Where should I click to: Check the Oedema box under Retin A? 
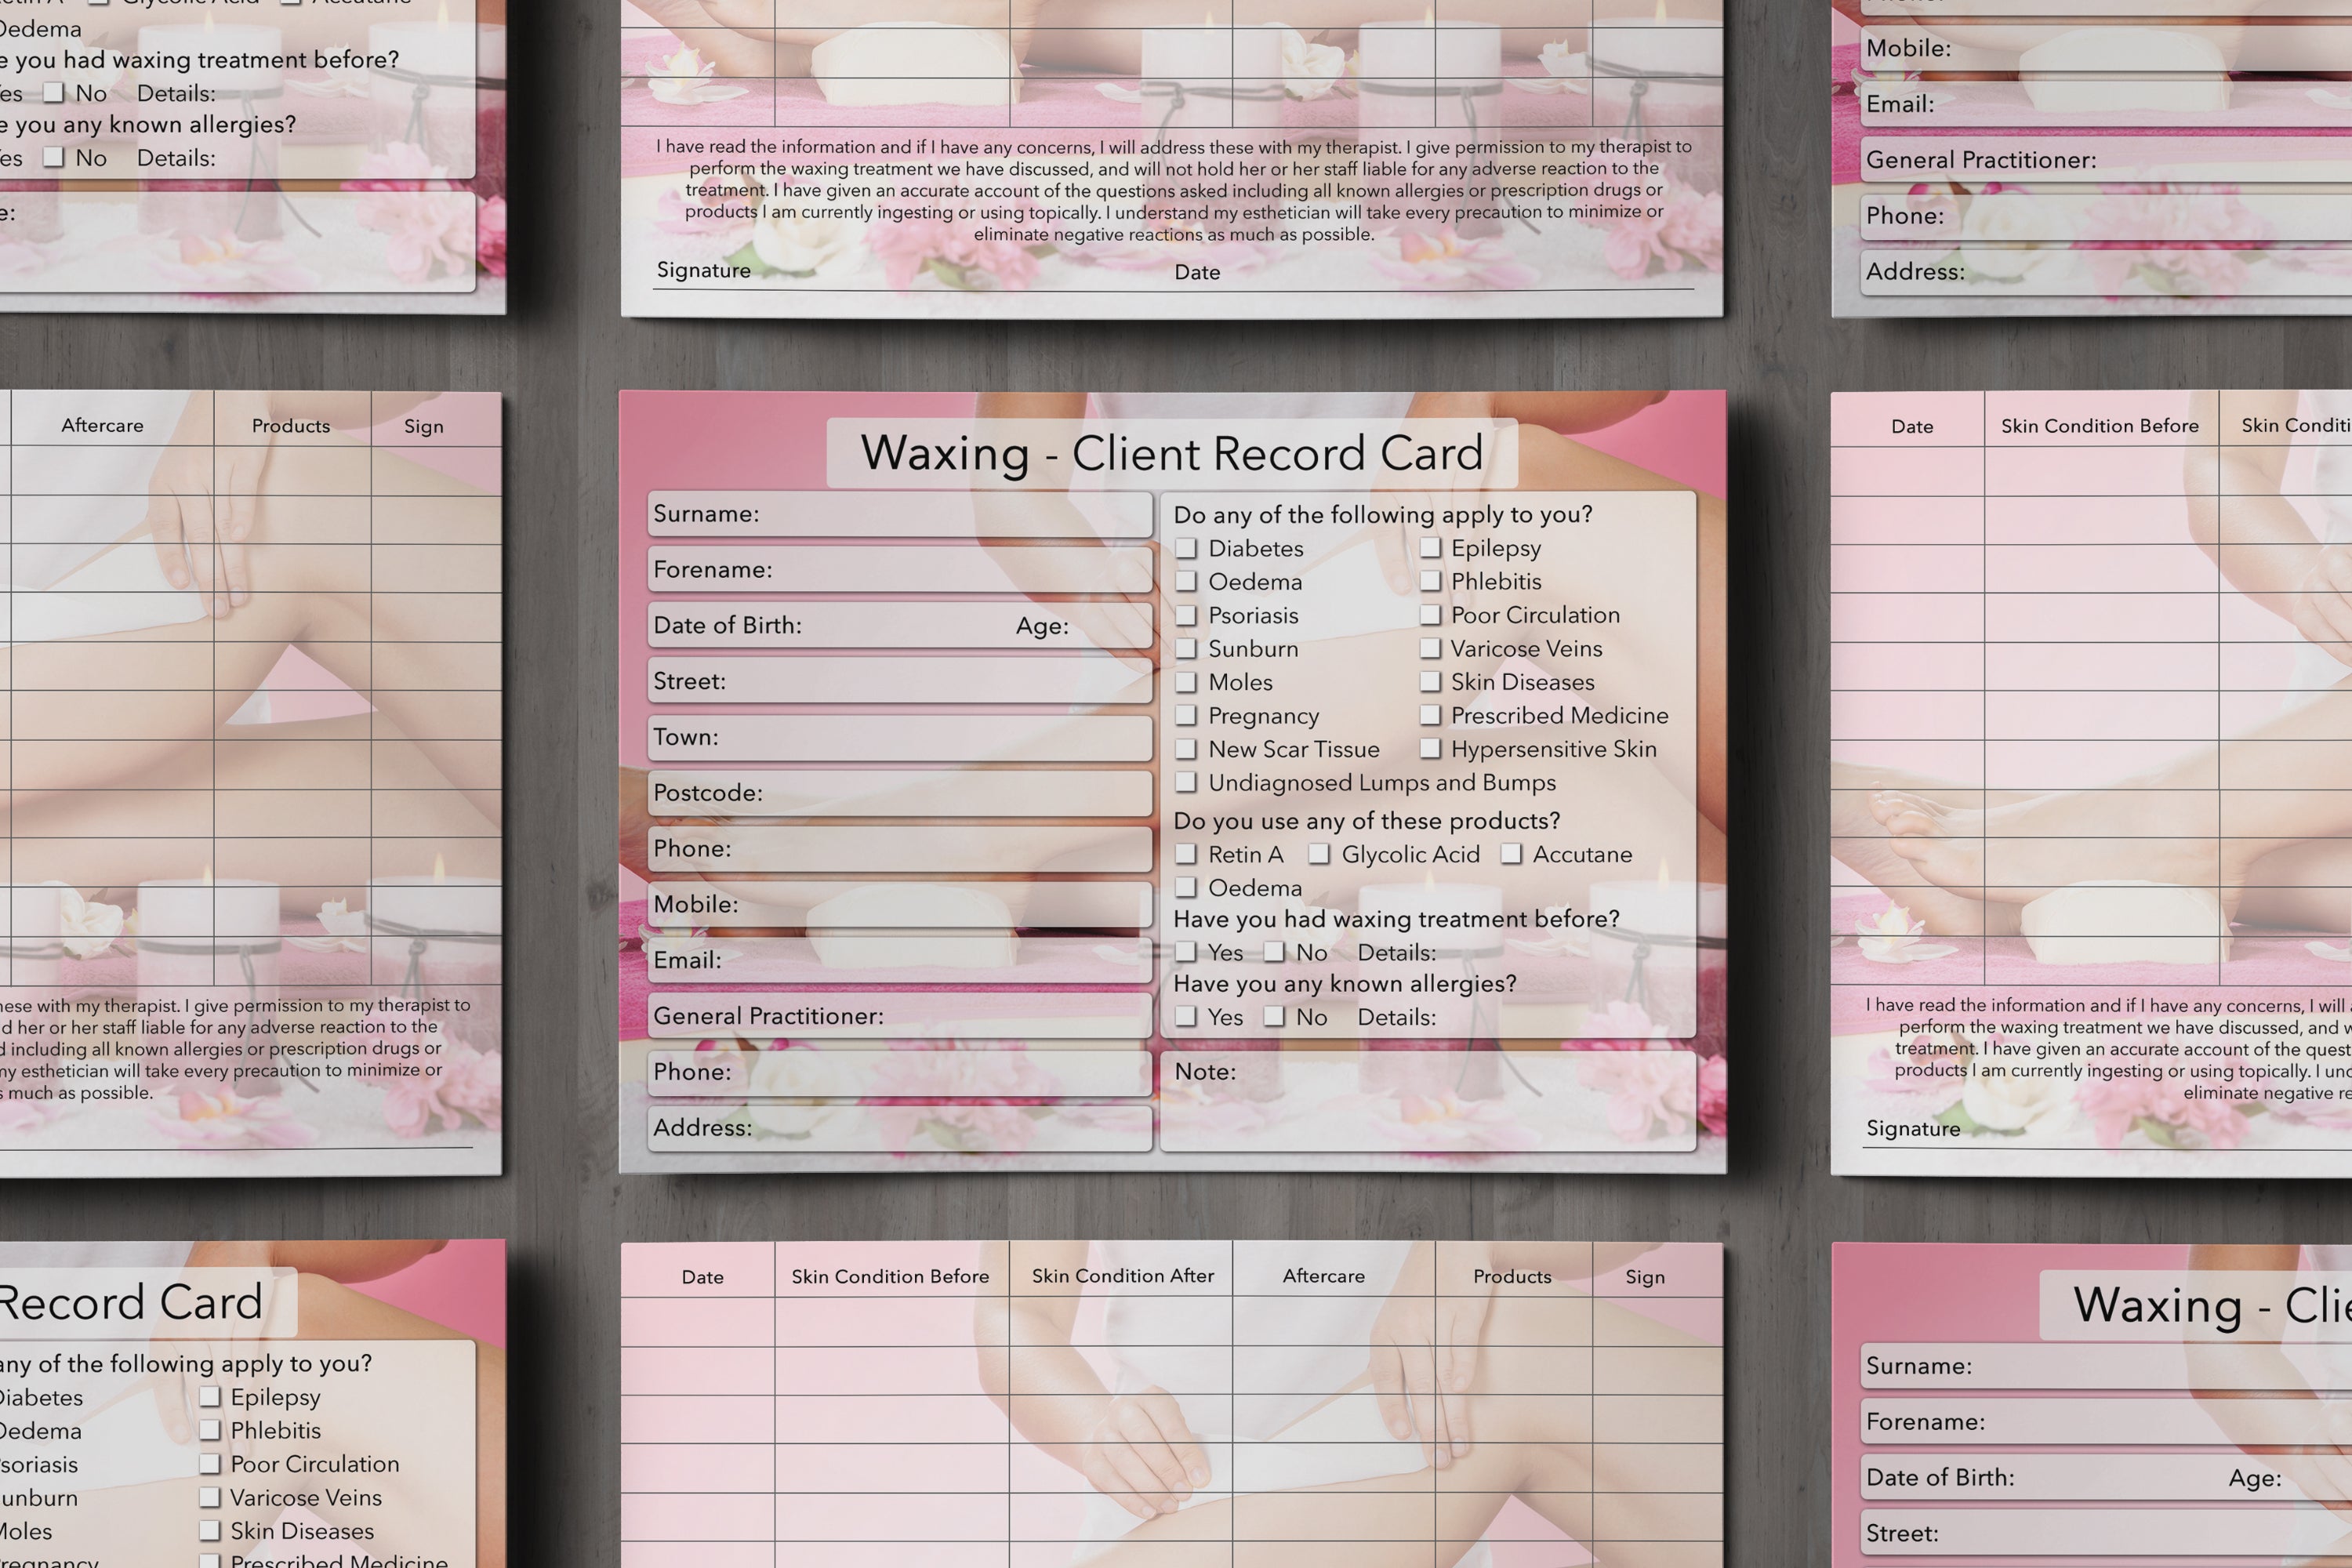pyautogui.click(x=1186, y=887)
